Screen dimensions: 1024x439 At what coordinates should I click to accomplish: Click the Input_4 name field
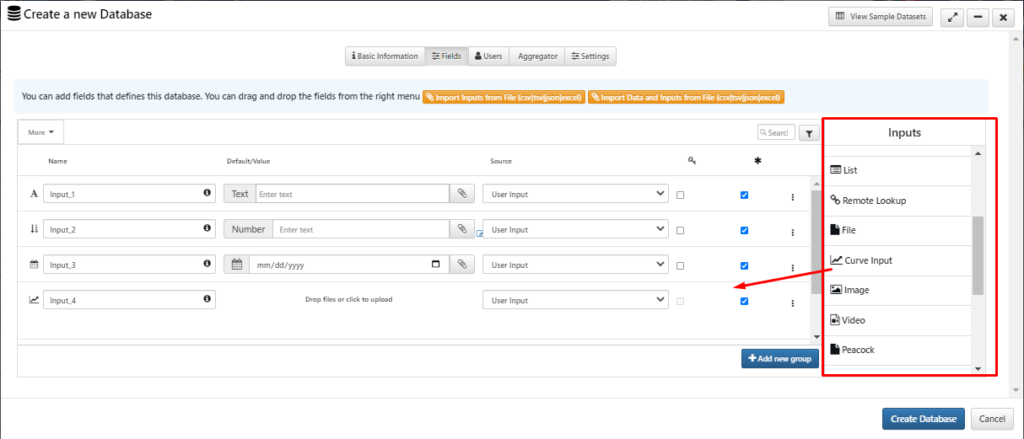(x=129, y=300)
